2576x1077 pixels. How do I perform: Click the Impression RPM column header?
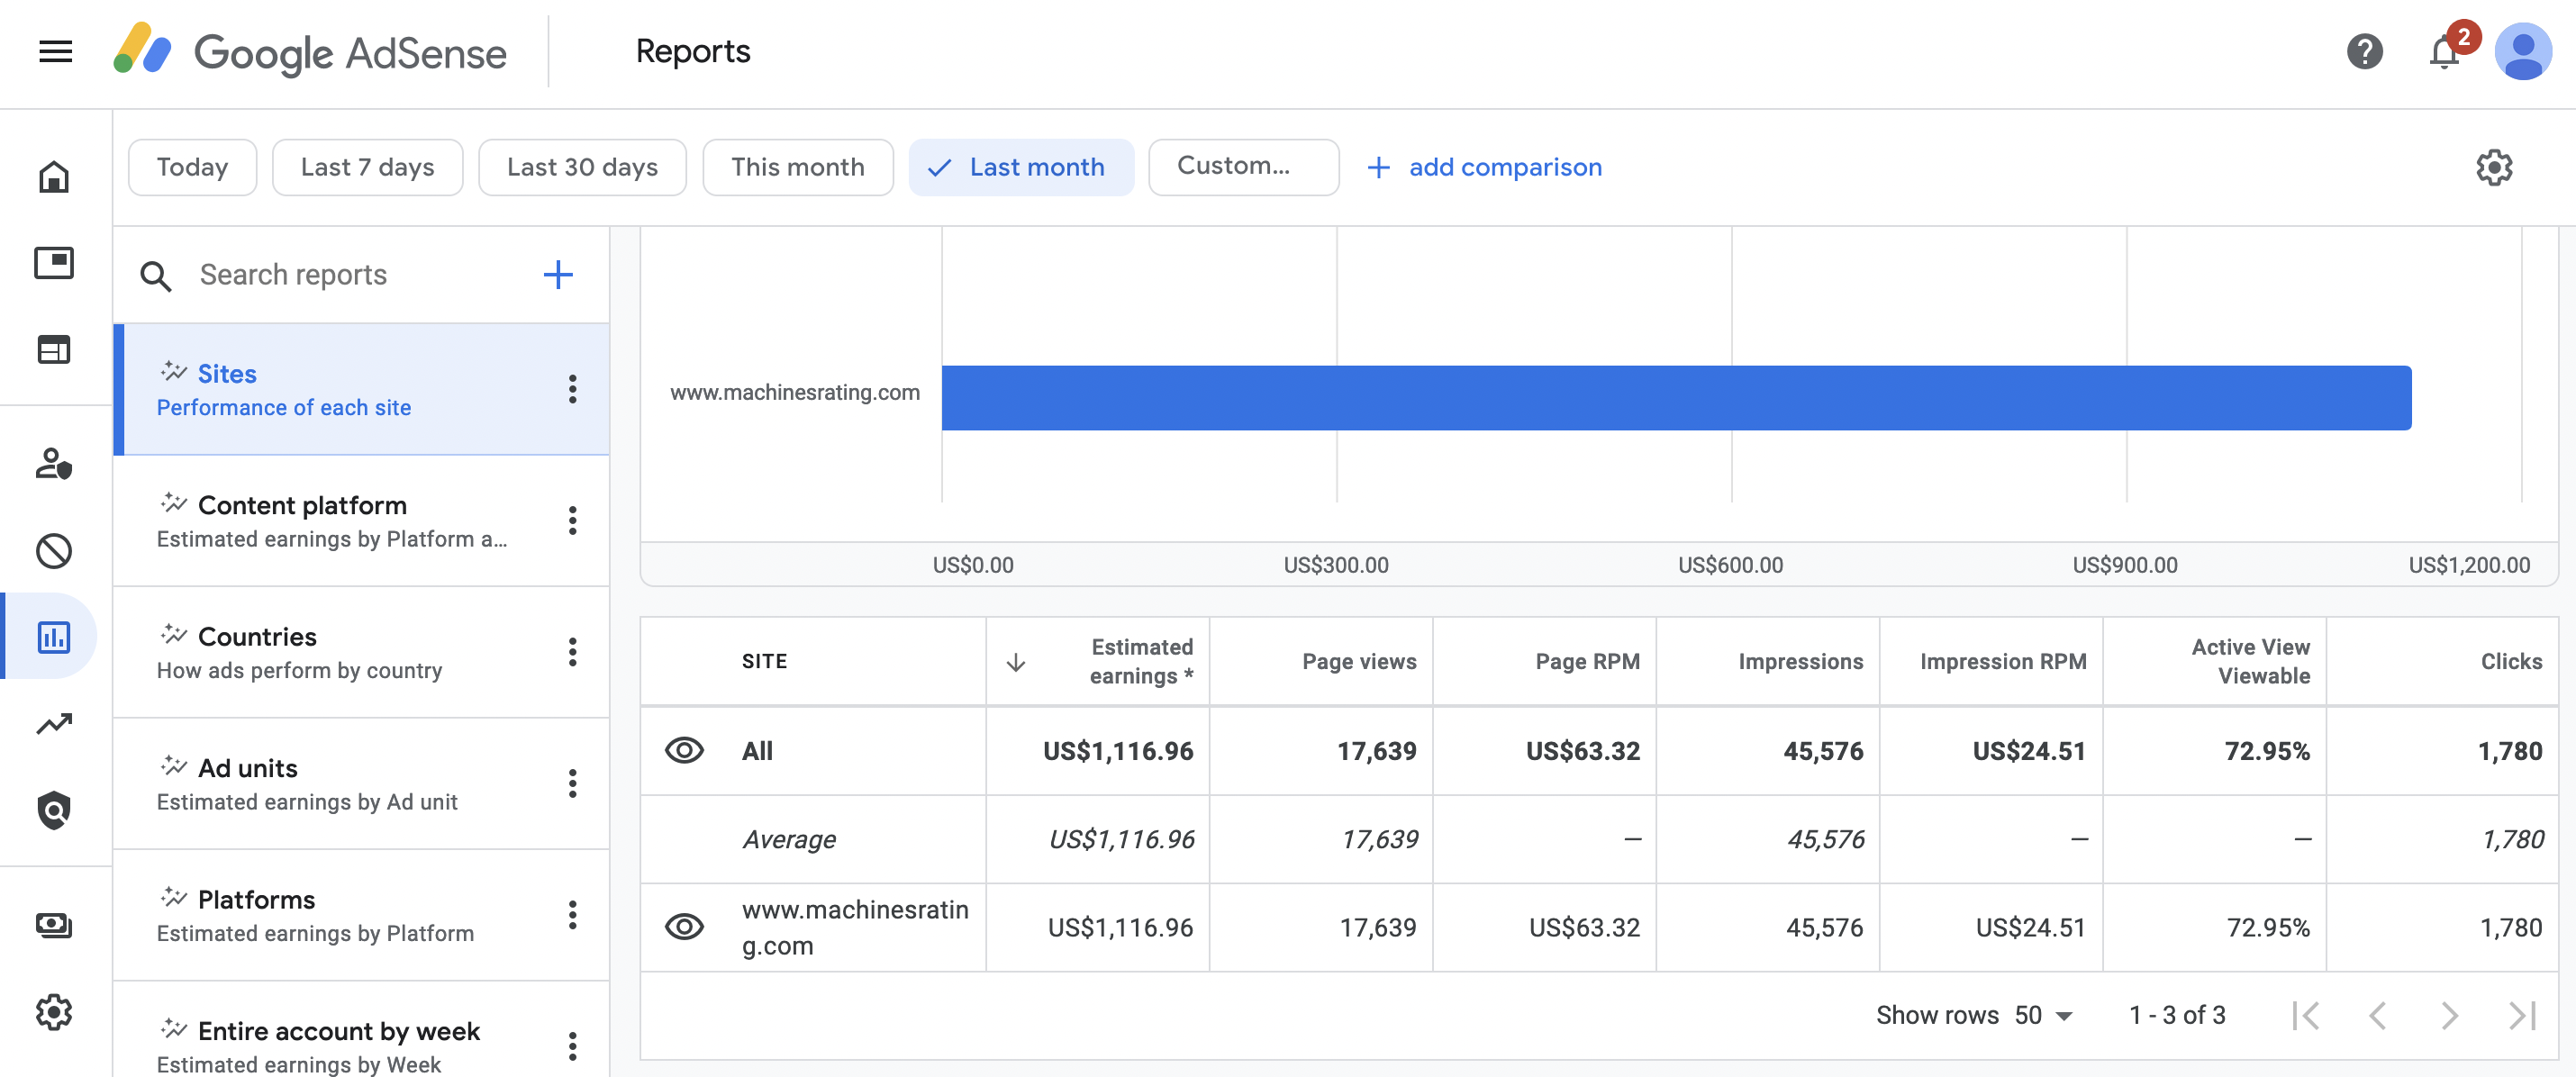(x=2002, y=662)
